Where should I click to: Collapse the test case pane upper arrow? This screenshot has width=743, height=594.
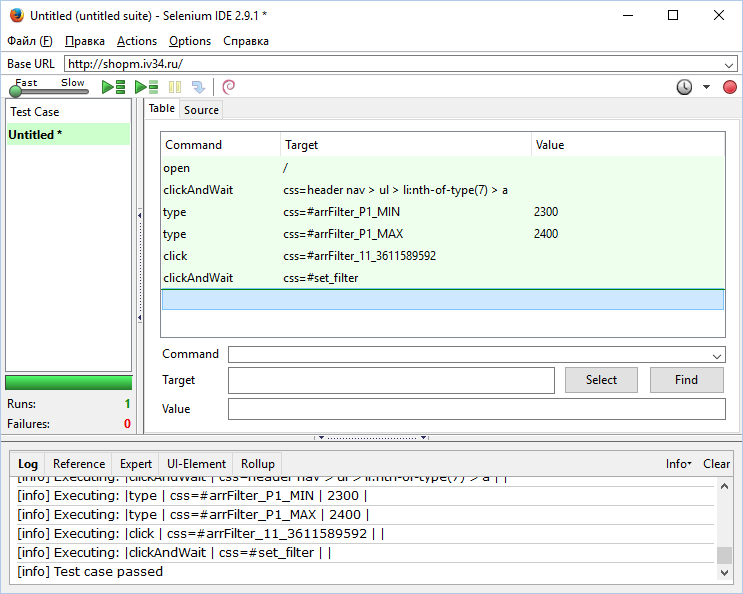(x=140, y=216)
